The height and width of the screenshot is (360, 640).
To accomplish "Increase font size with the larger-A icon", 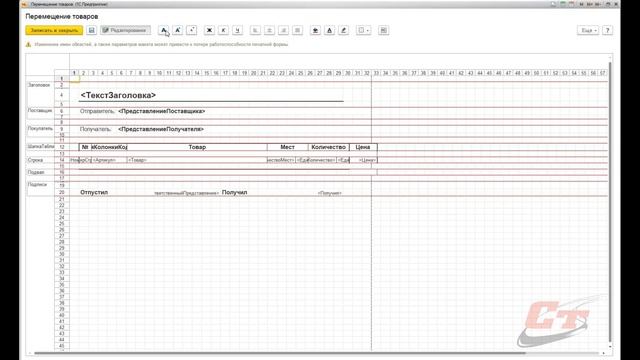I will tap(178, 30).
